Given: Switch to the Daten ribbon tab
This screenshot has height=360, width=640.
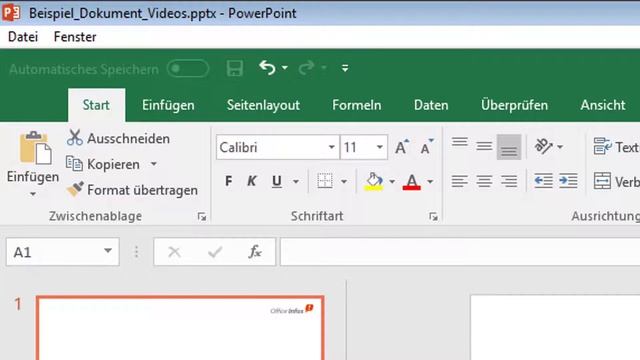Looking at the screenshot, I should pos(431,105).
